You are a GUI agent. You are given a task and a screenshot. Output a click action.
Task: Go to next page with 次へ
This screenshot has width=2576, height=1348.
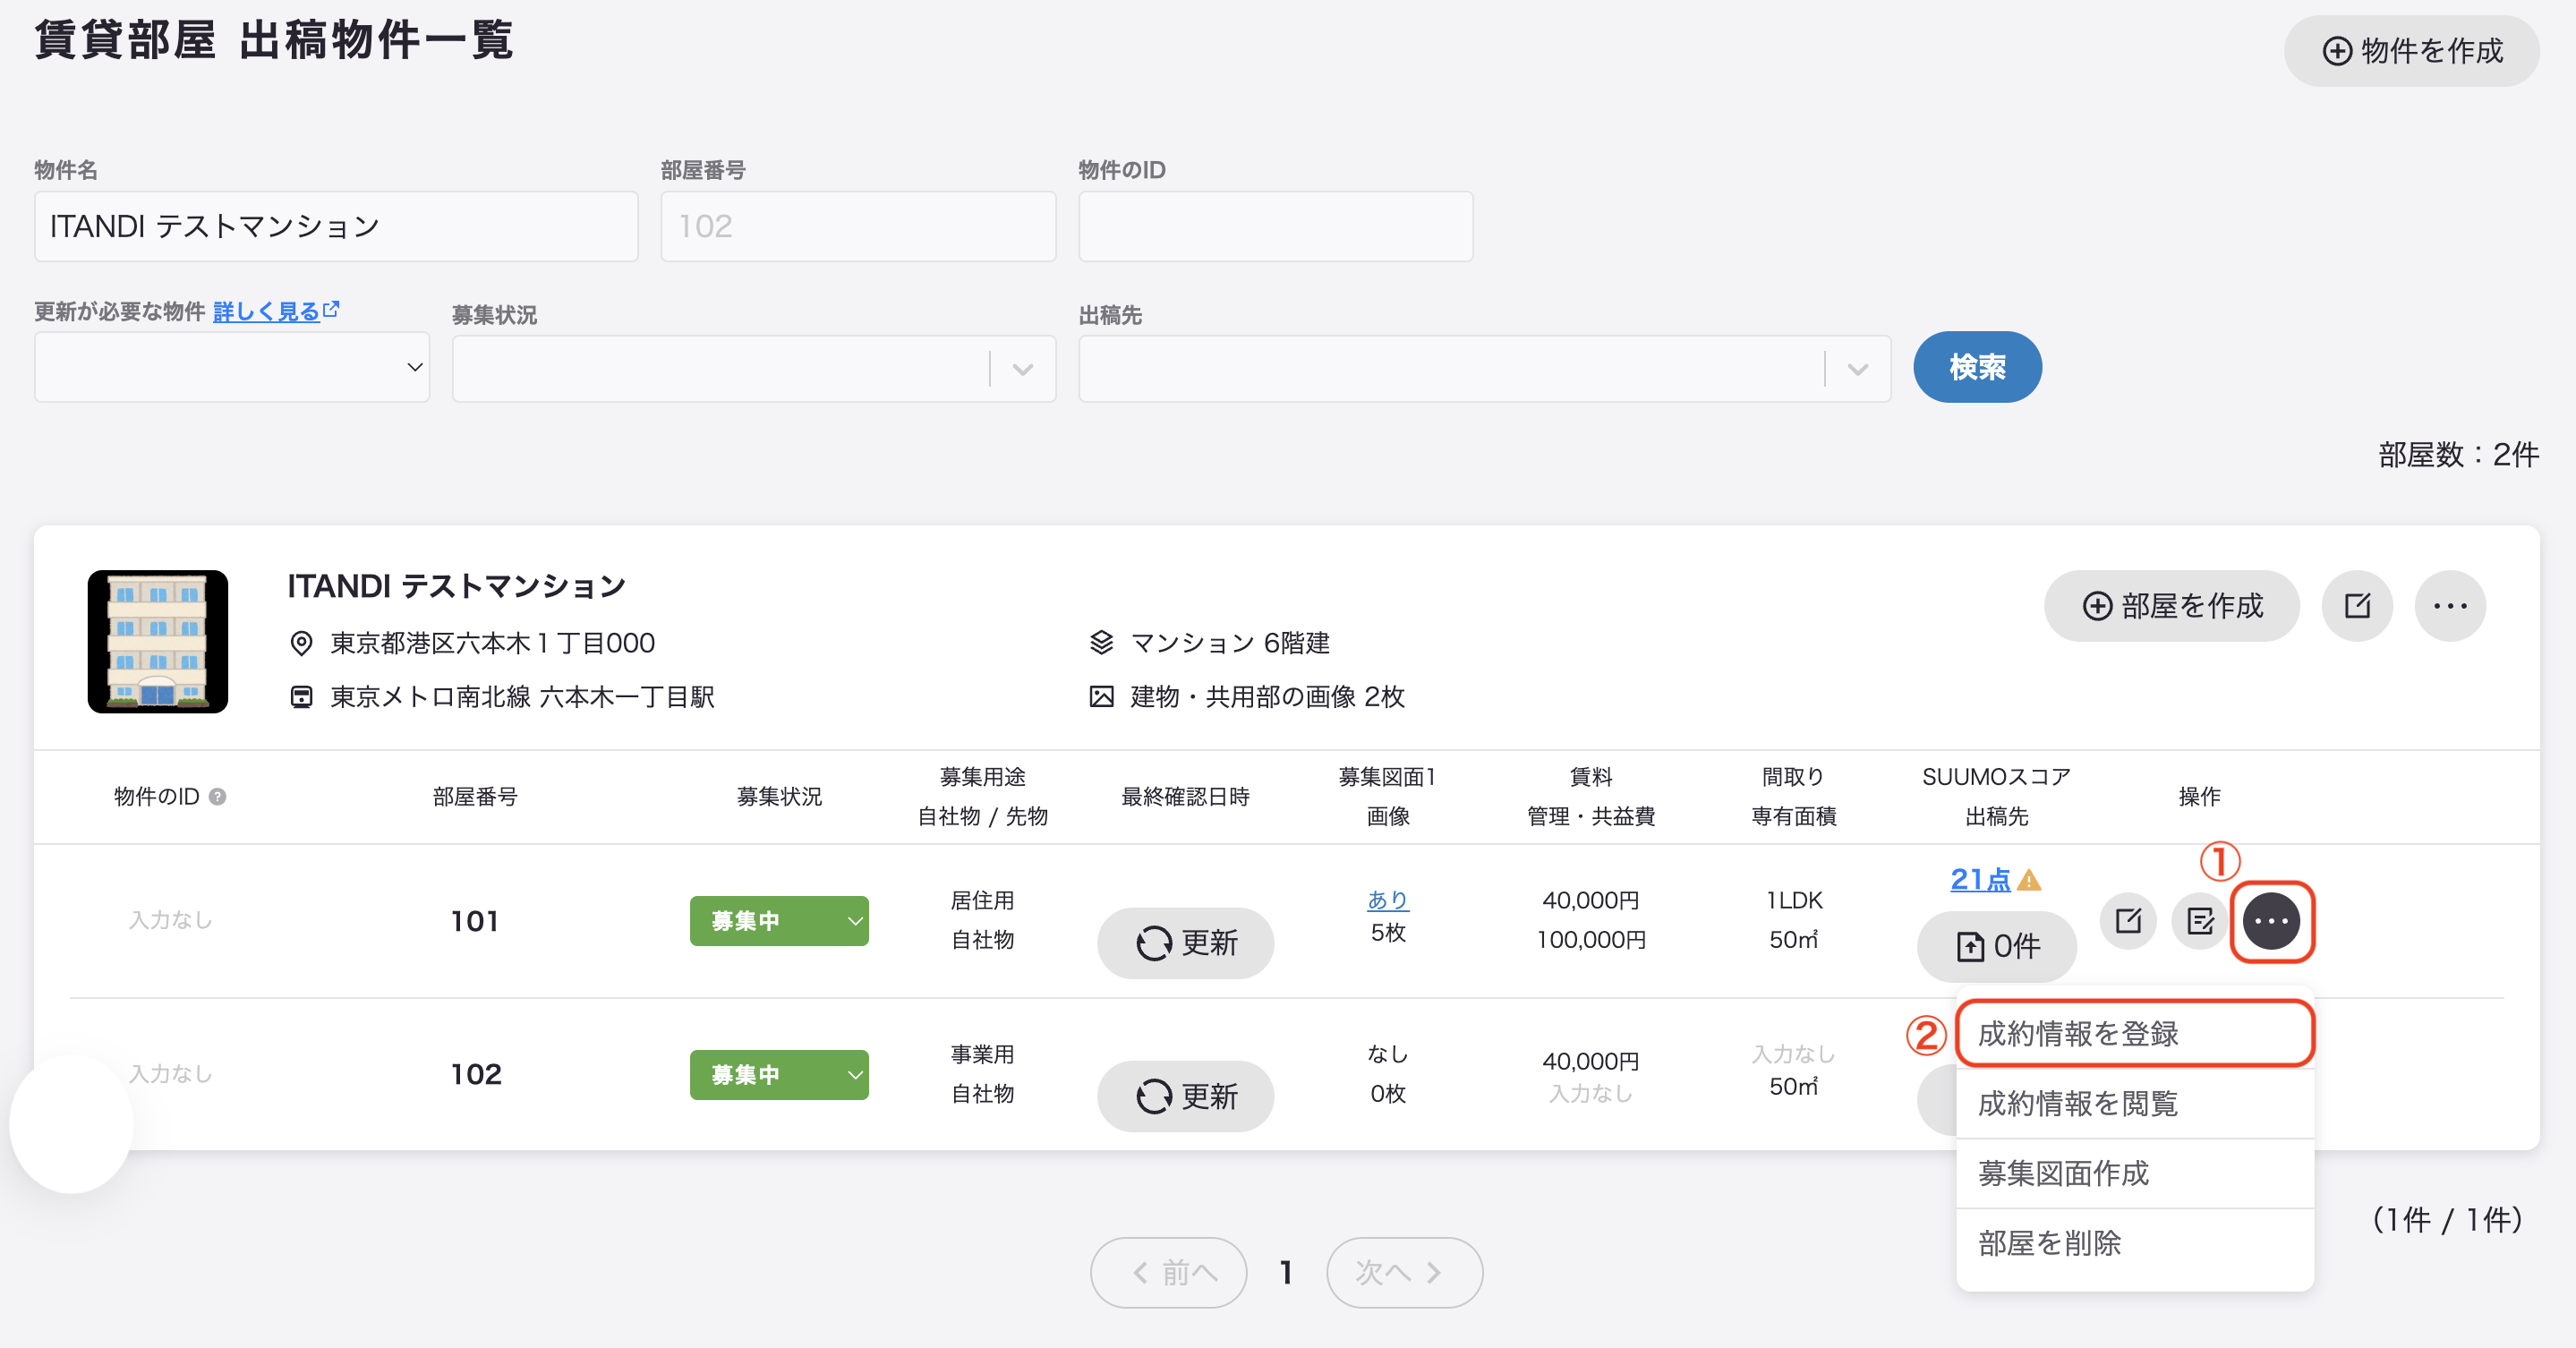[x=1404, y=1273]
